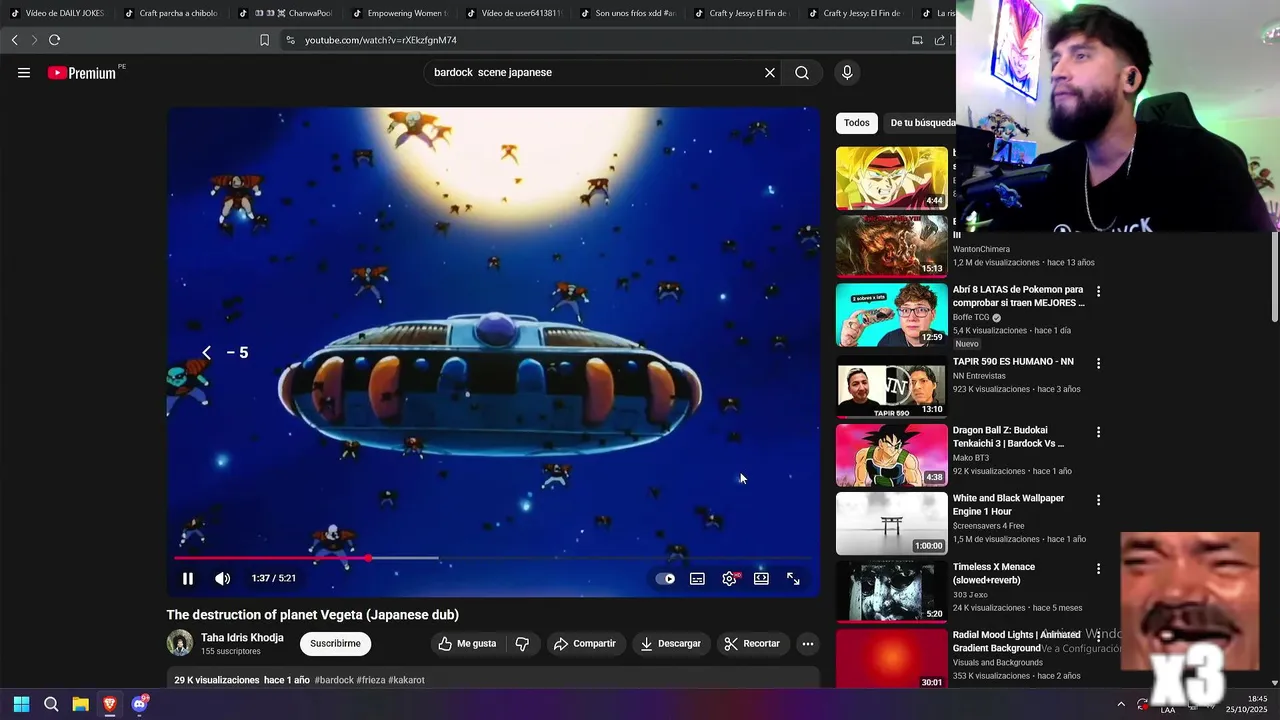Open White and Black Wallpaper Engine title
The height and width of the screenshot is (720, 1280).
1008,505
